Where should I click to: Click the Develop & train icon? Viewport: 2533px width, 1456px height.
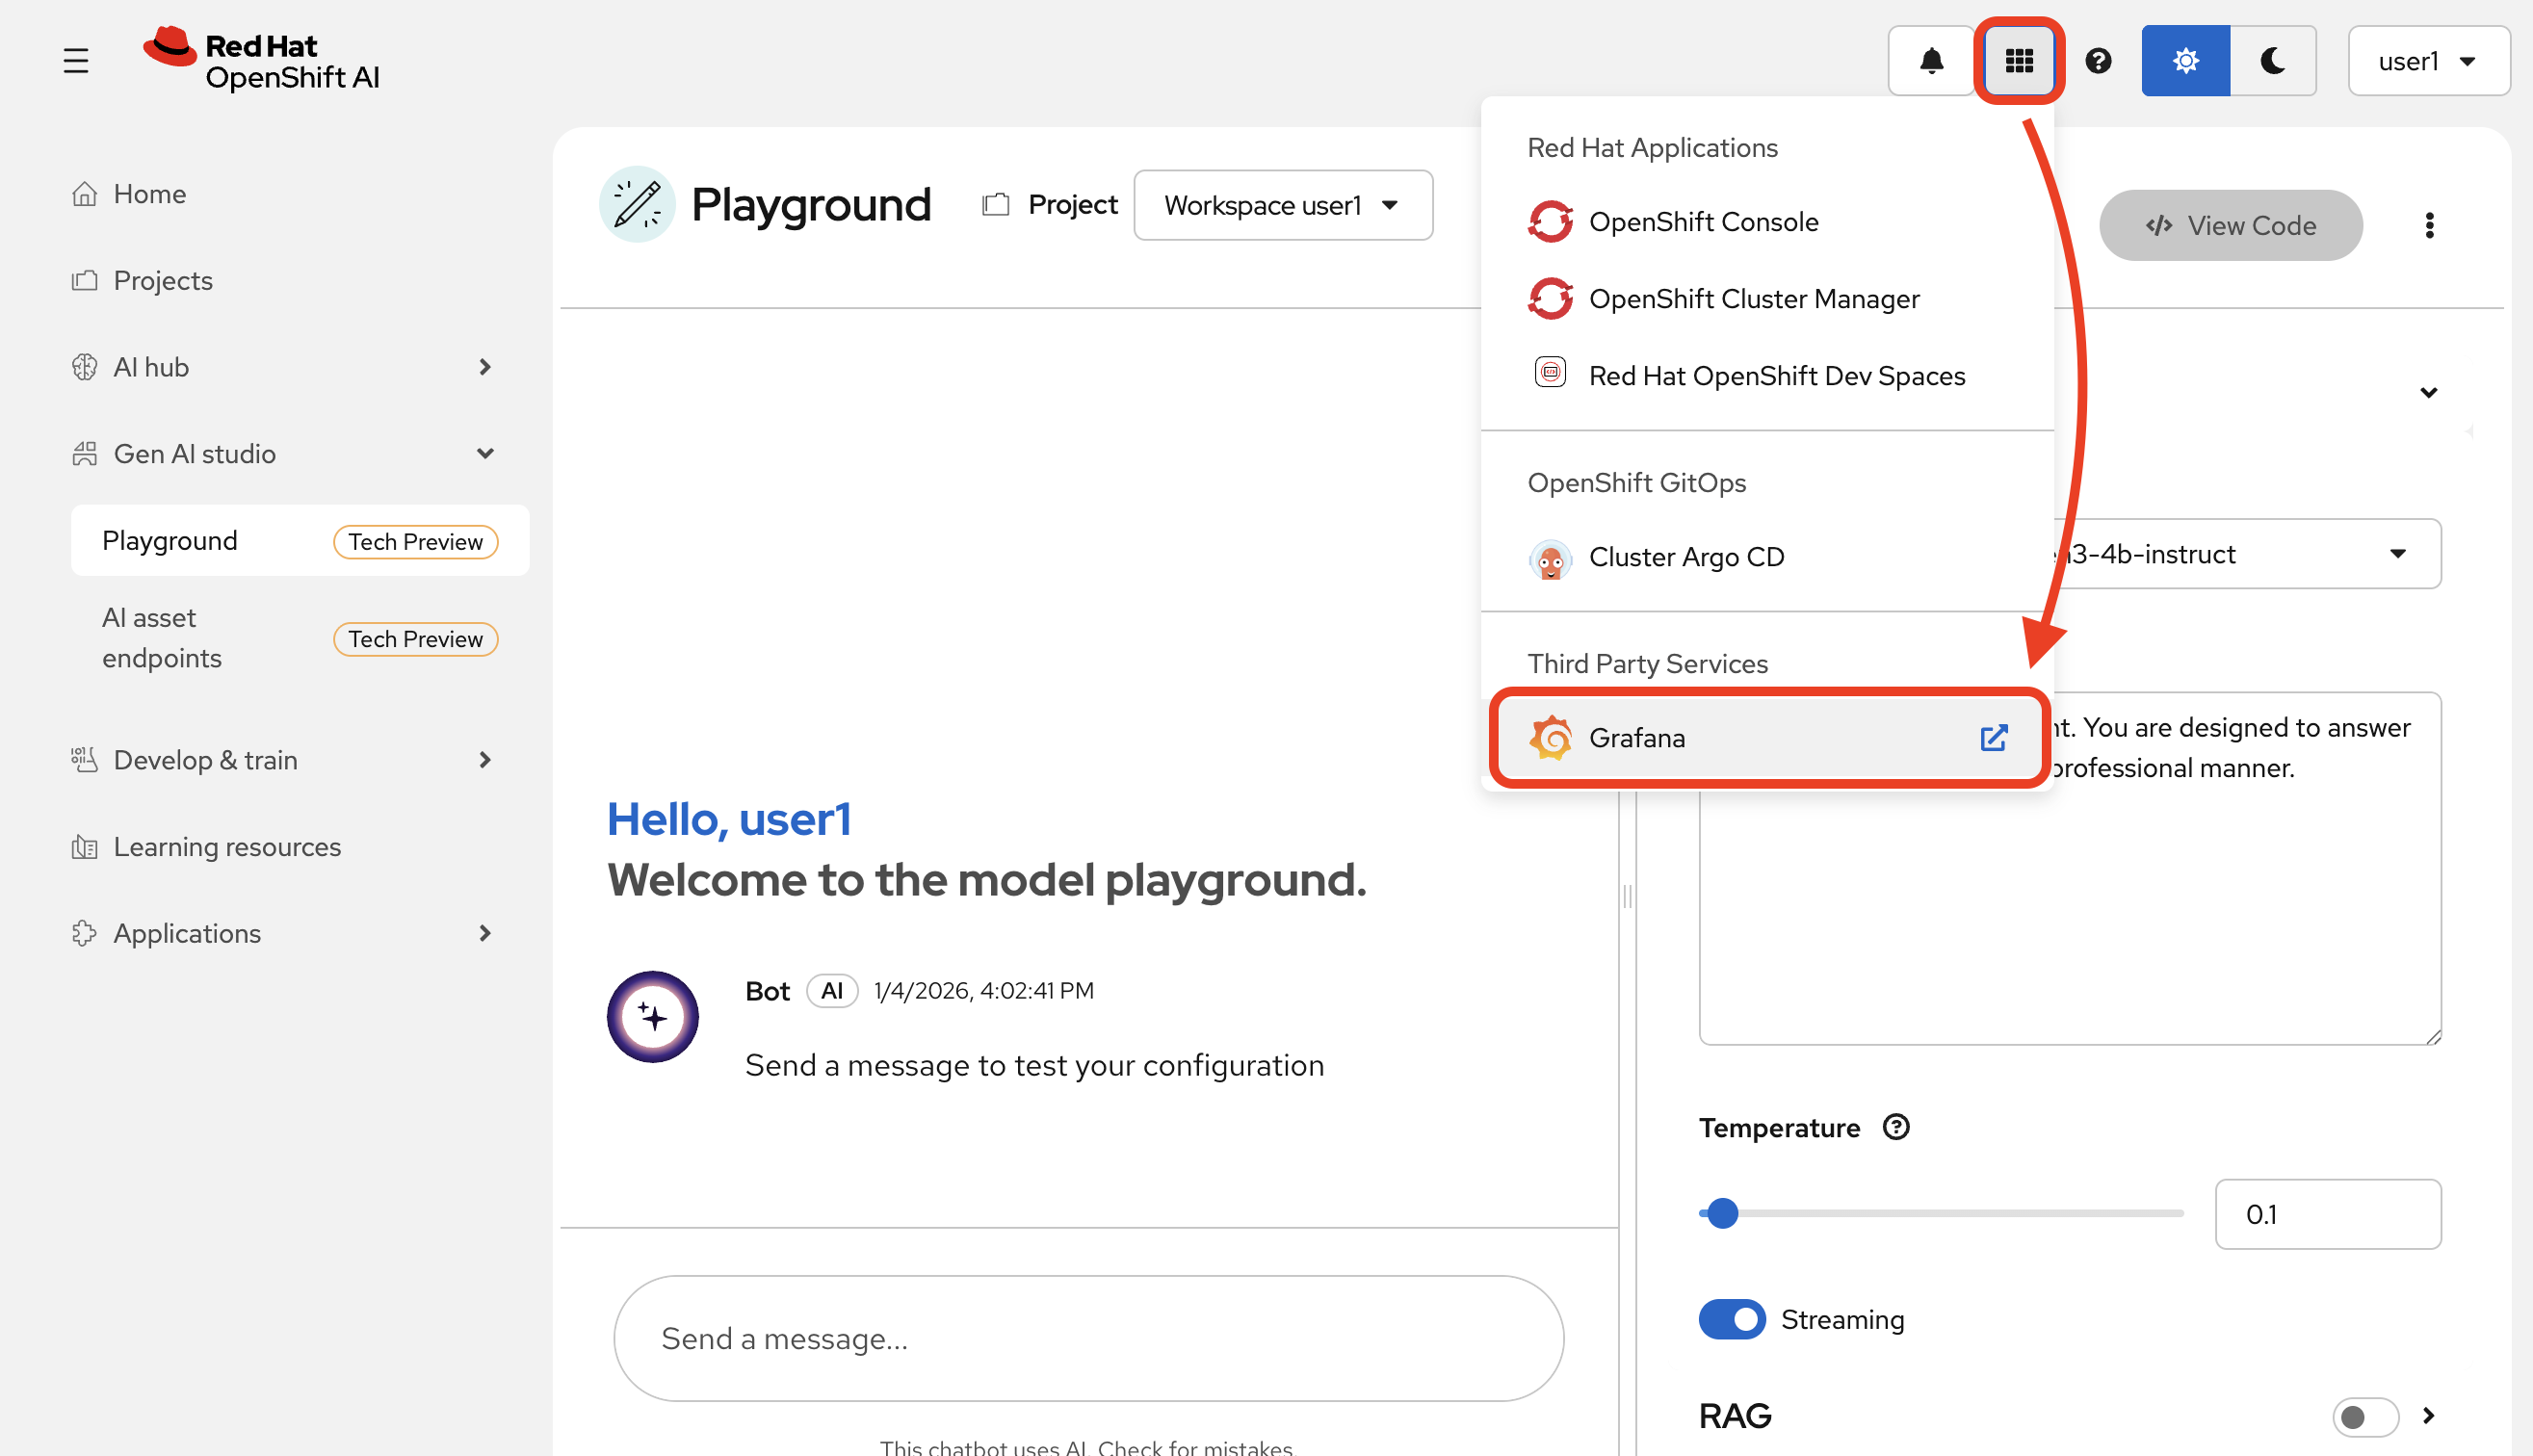(x=85, y=760)
